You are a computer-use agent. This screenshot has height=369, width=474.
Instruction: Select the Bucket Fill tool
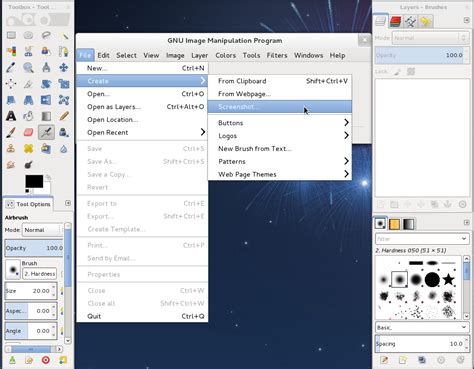click(28, 116)
